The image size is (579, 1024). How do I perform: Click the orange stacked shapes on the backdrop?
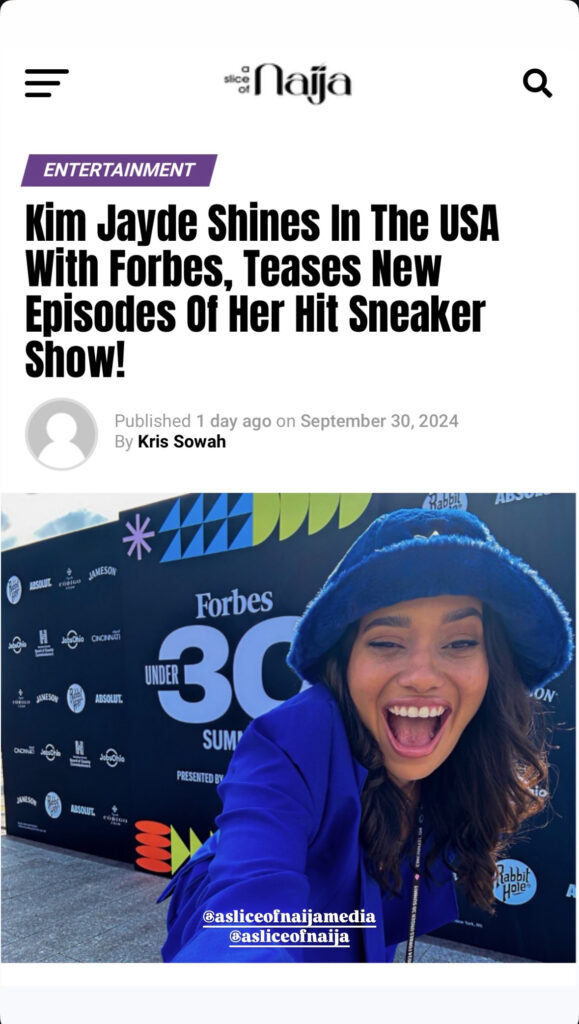tap(153, 847)
